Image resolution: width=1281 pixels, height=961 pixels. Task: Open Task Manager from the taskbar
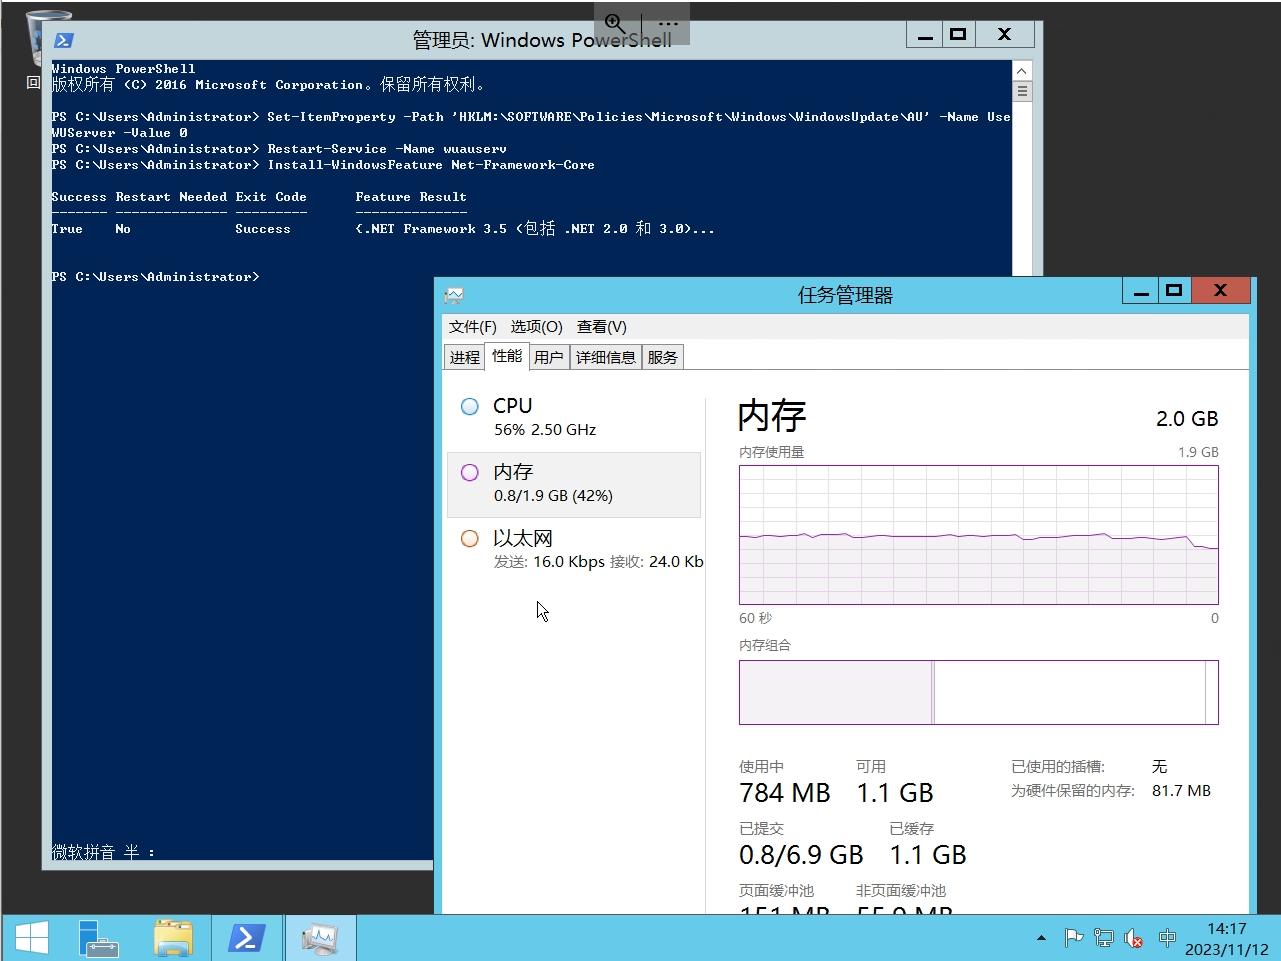point(320,937)
